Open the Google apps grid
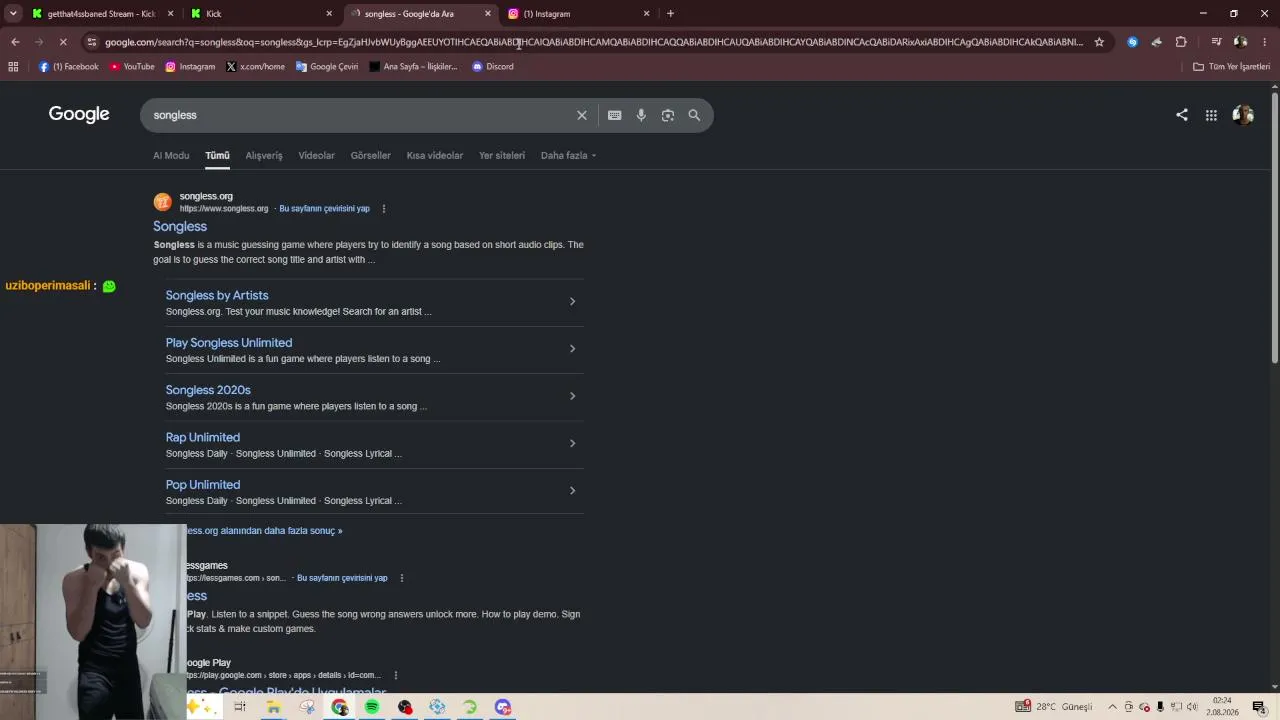 click(1211, 115)
